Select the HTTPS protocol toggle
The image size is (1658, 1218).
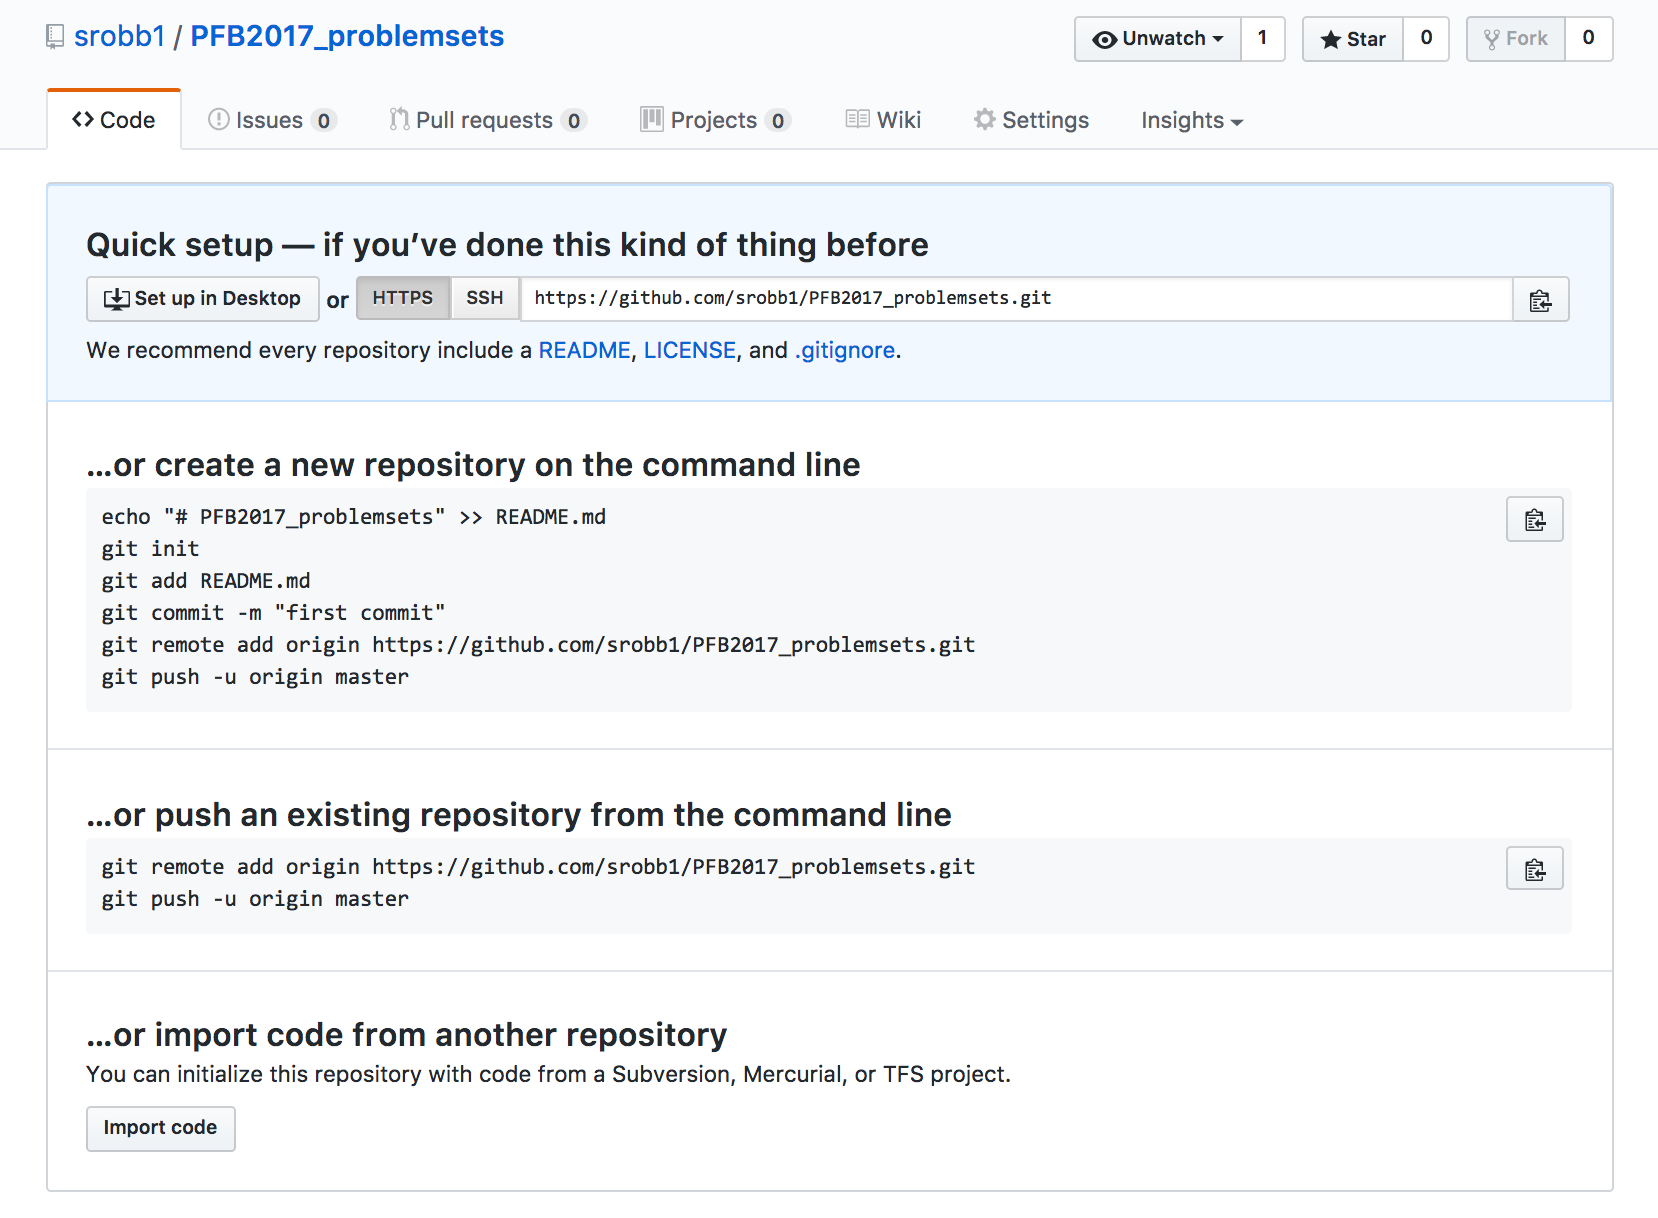pyautogui.click(x=403, y=299)
